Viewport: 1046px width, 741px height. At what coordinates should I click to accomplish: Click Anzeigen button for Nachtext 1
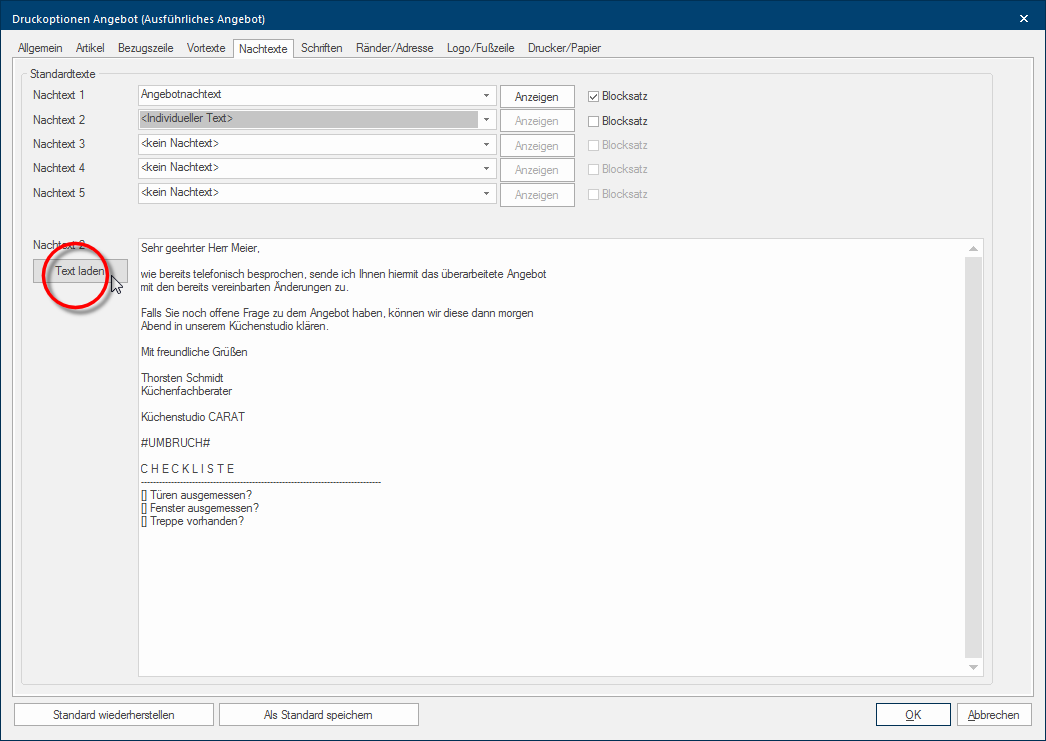(537, 97)
